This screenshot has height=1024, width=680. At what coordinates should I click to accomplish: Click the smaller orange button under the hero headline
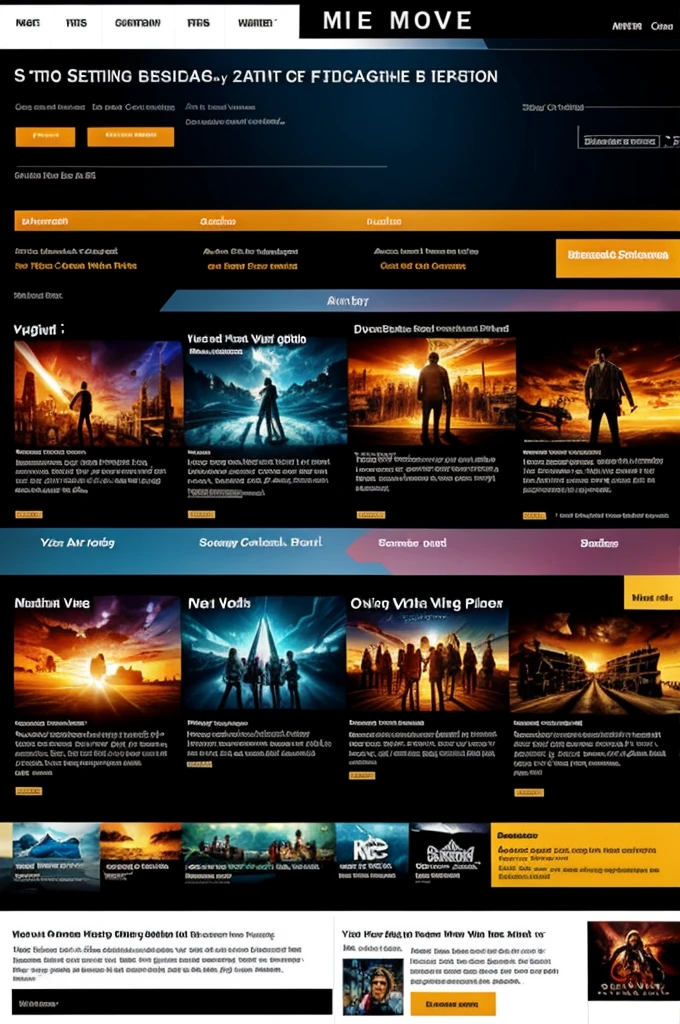45,136
